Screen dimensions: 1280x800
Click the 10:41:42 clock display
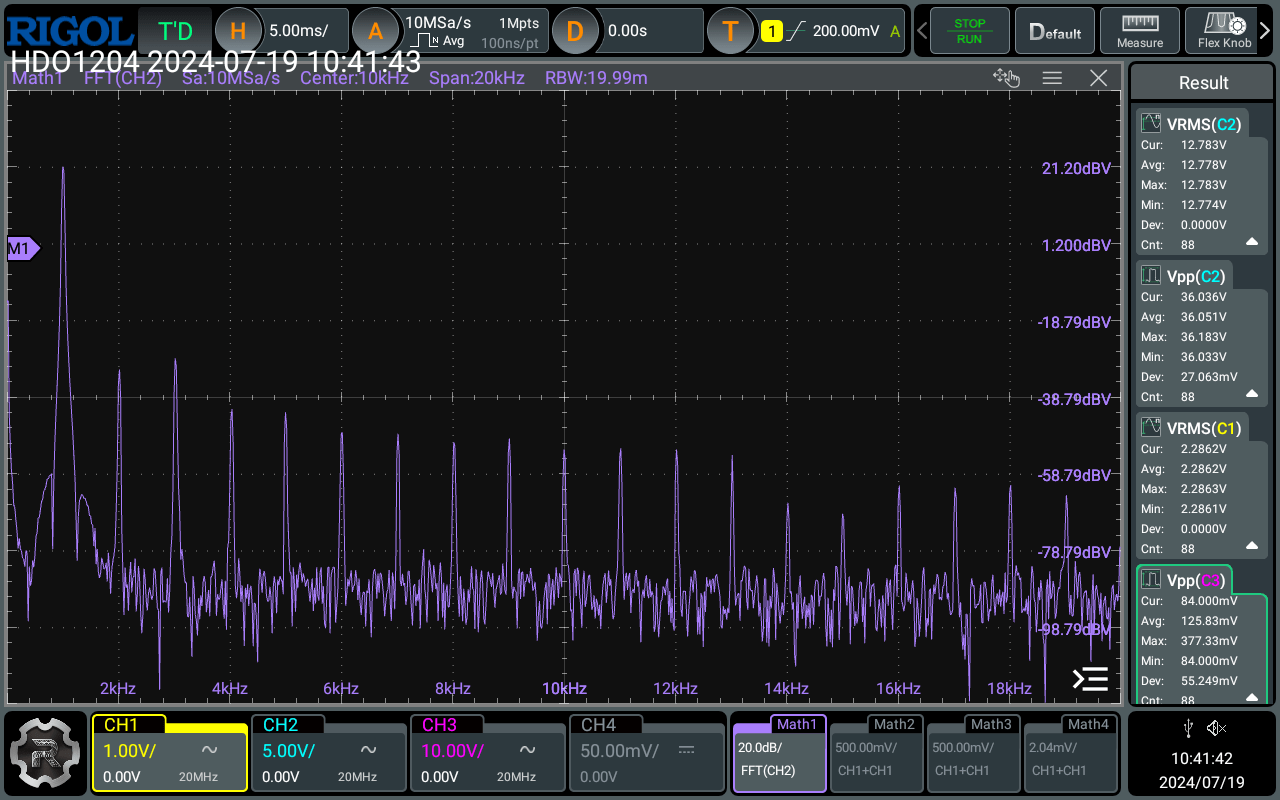coord(1202,759)
